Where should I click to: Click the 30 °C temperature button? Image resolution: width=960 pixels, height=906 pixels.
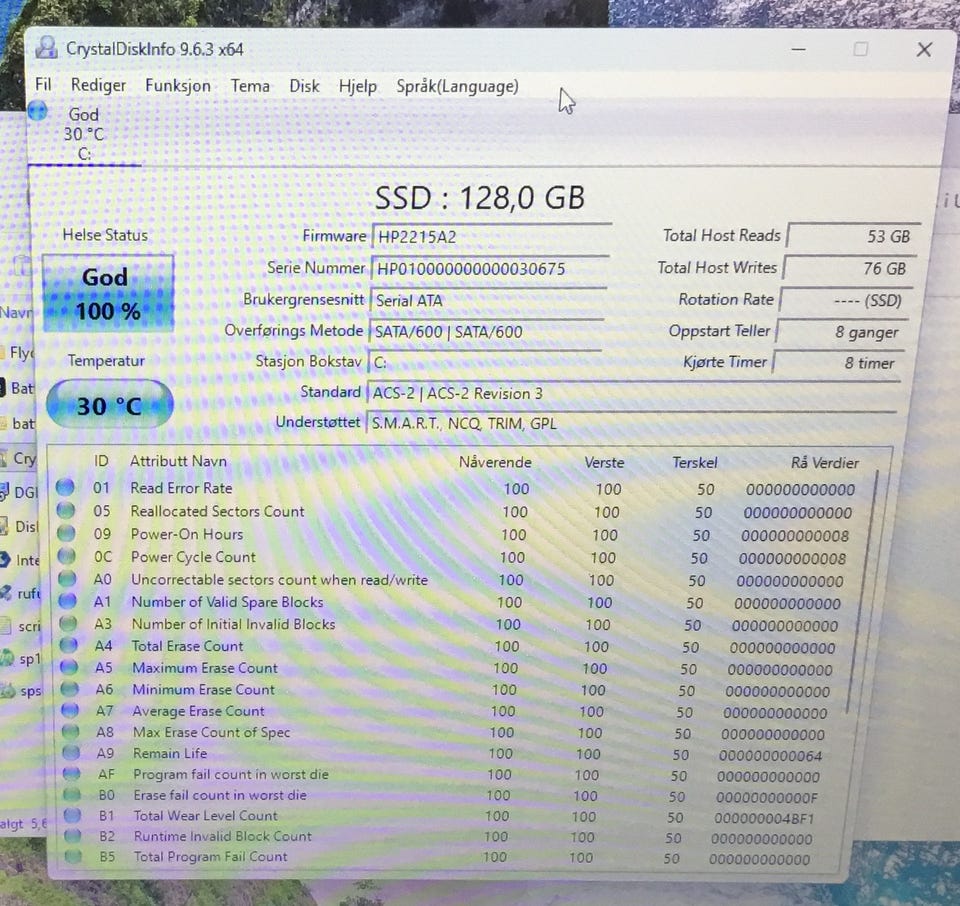pos(110,405)
